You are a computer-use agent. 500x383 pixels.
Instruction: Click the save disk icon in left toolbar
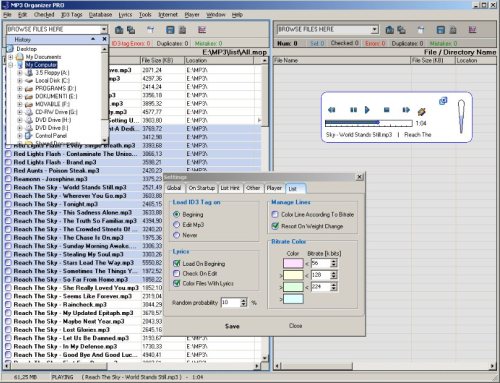(170, 30)
